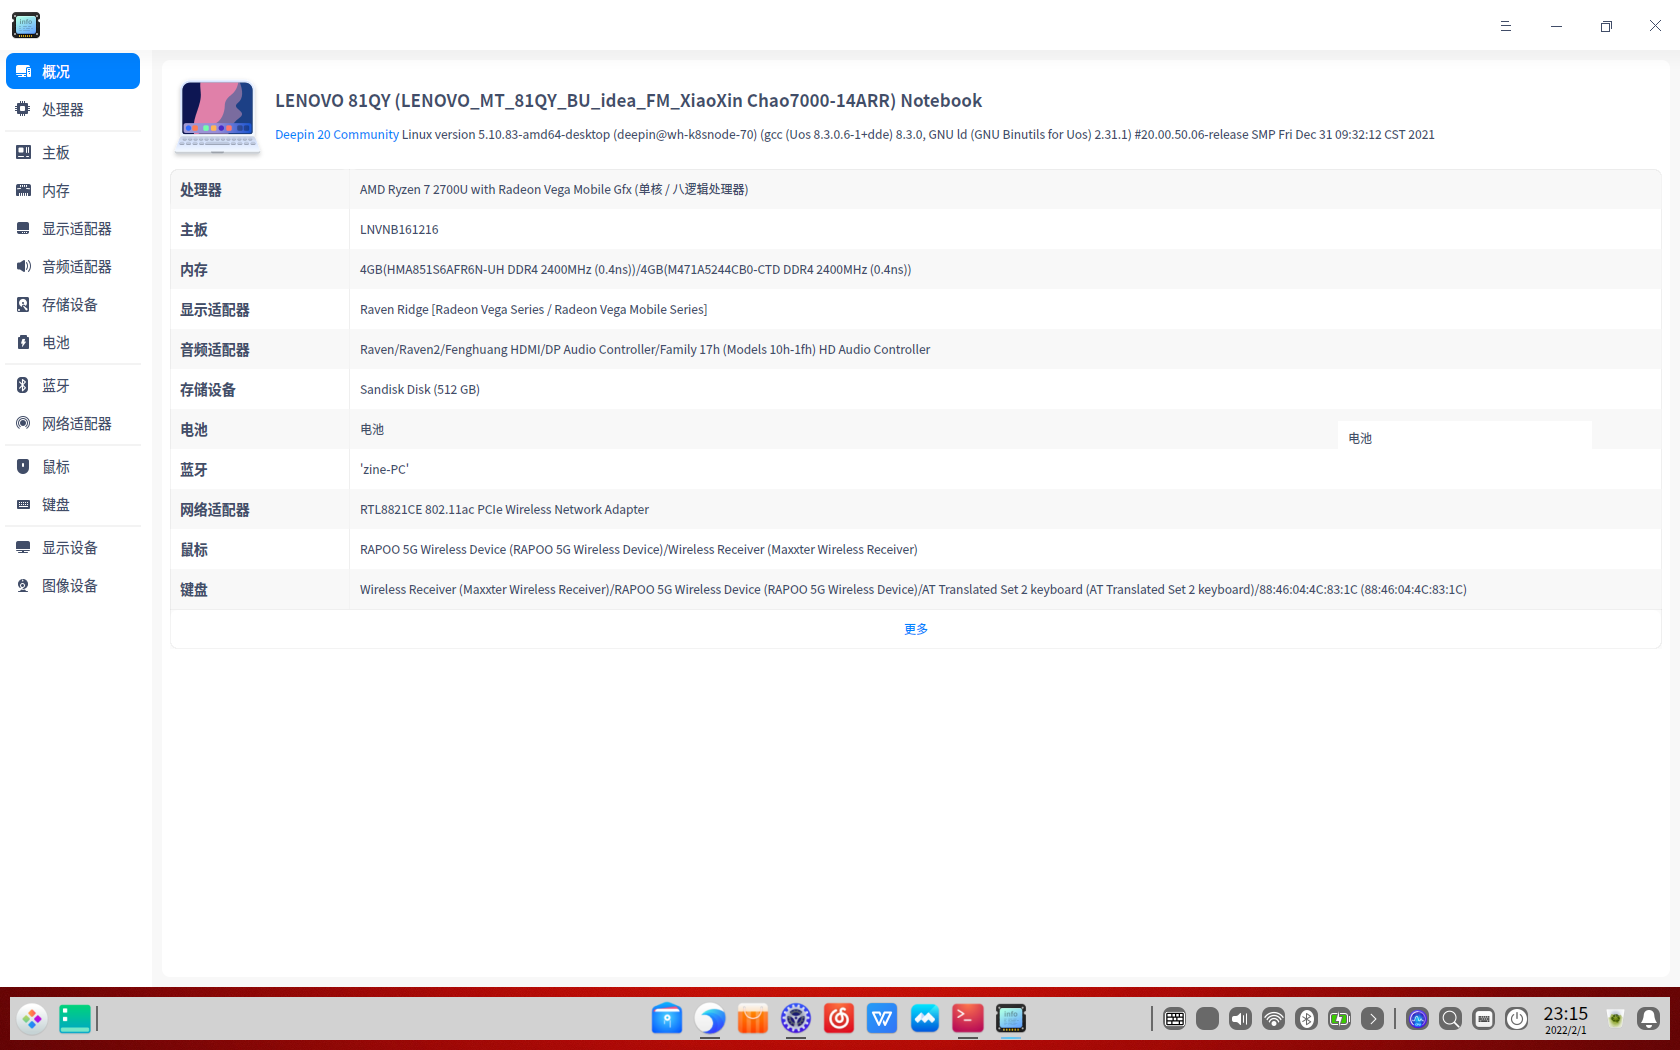Open the Deepin 20 Community link
The height and width of the screenshot is (1050, 1680).
pyautogui.click(x=337, y=134)
